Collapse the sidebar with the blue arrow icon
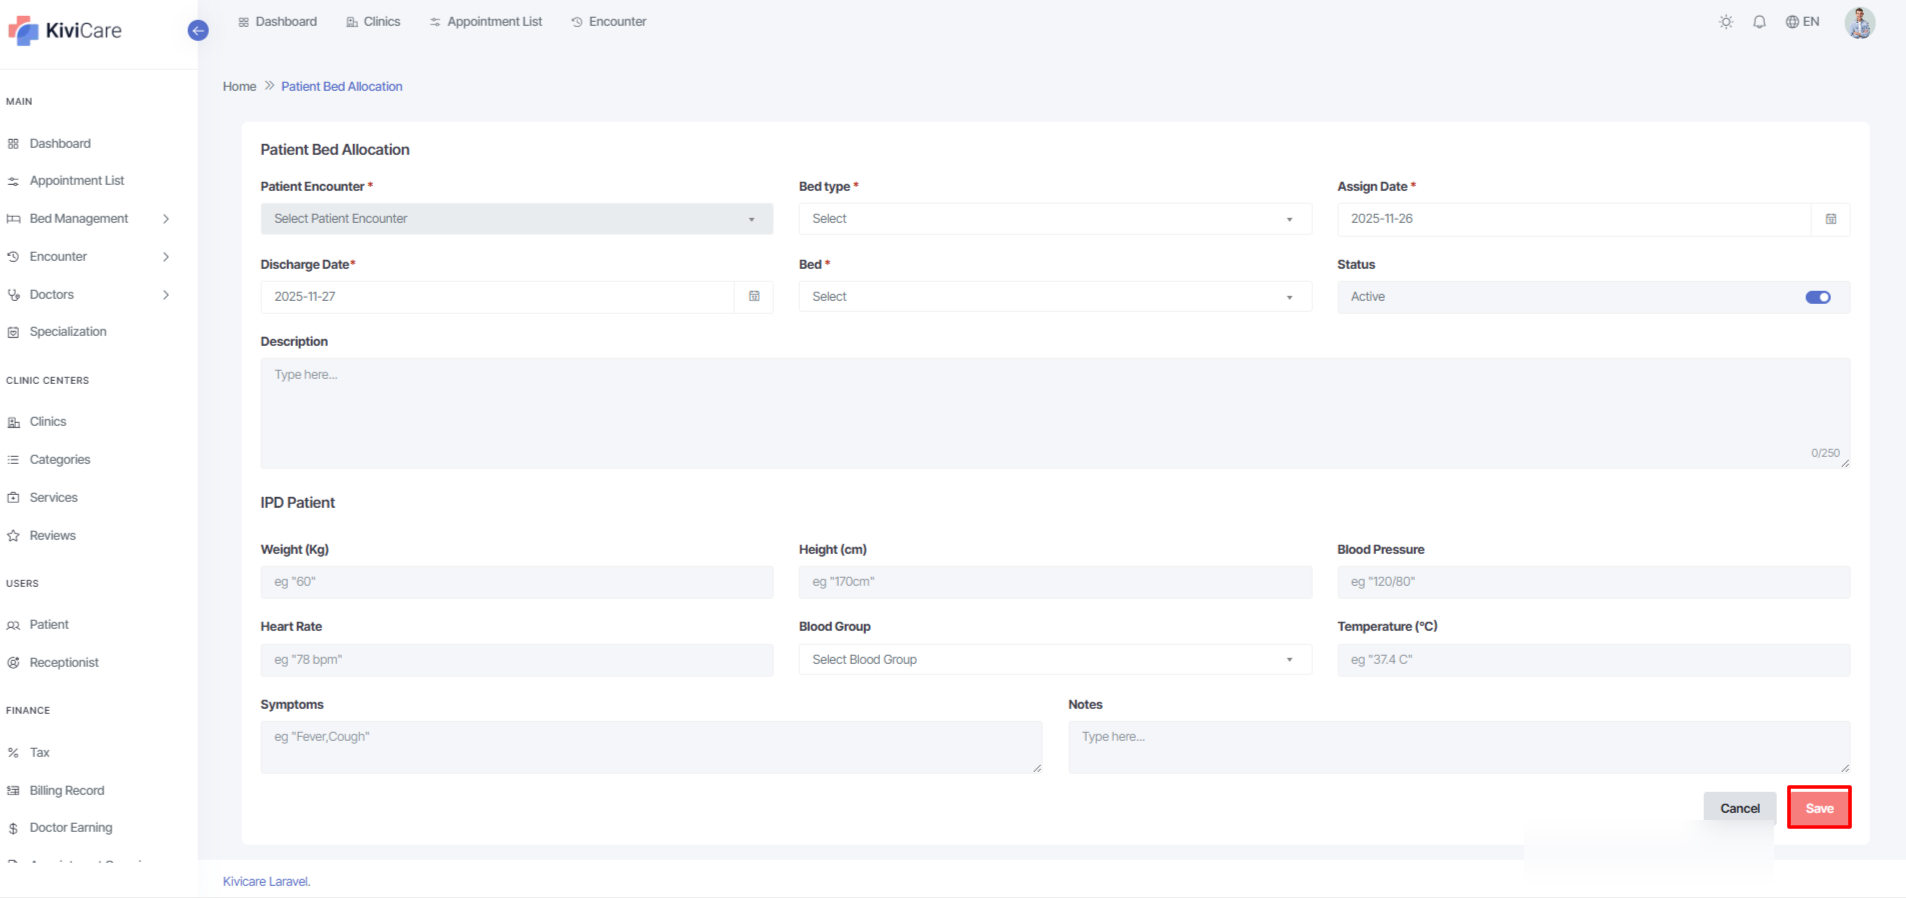 [x=198, y=31]
